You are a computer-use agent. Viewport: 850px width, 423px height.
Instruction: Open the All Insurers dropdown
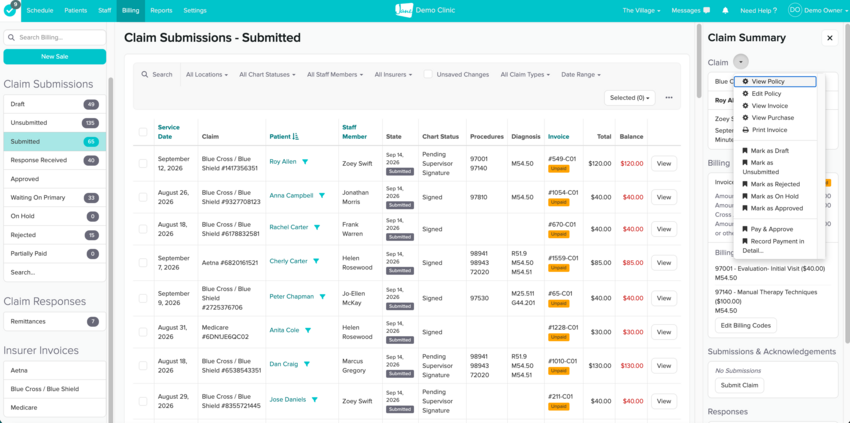click(x=393, y=74)
